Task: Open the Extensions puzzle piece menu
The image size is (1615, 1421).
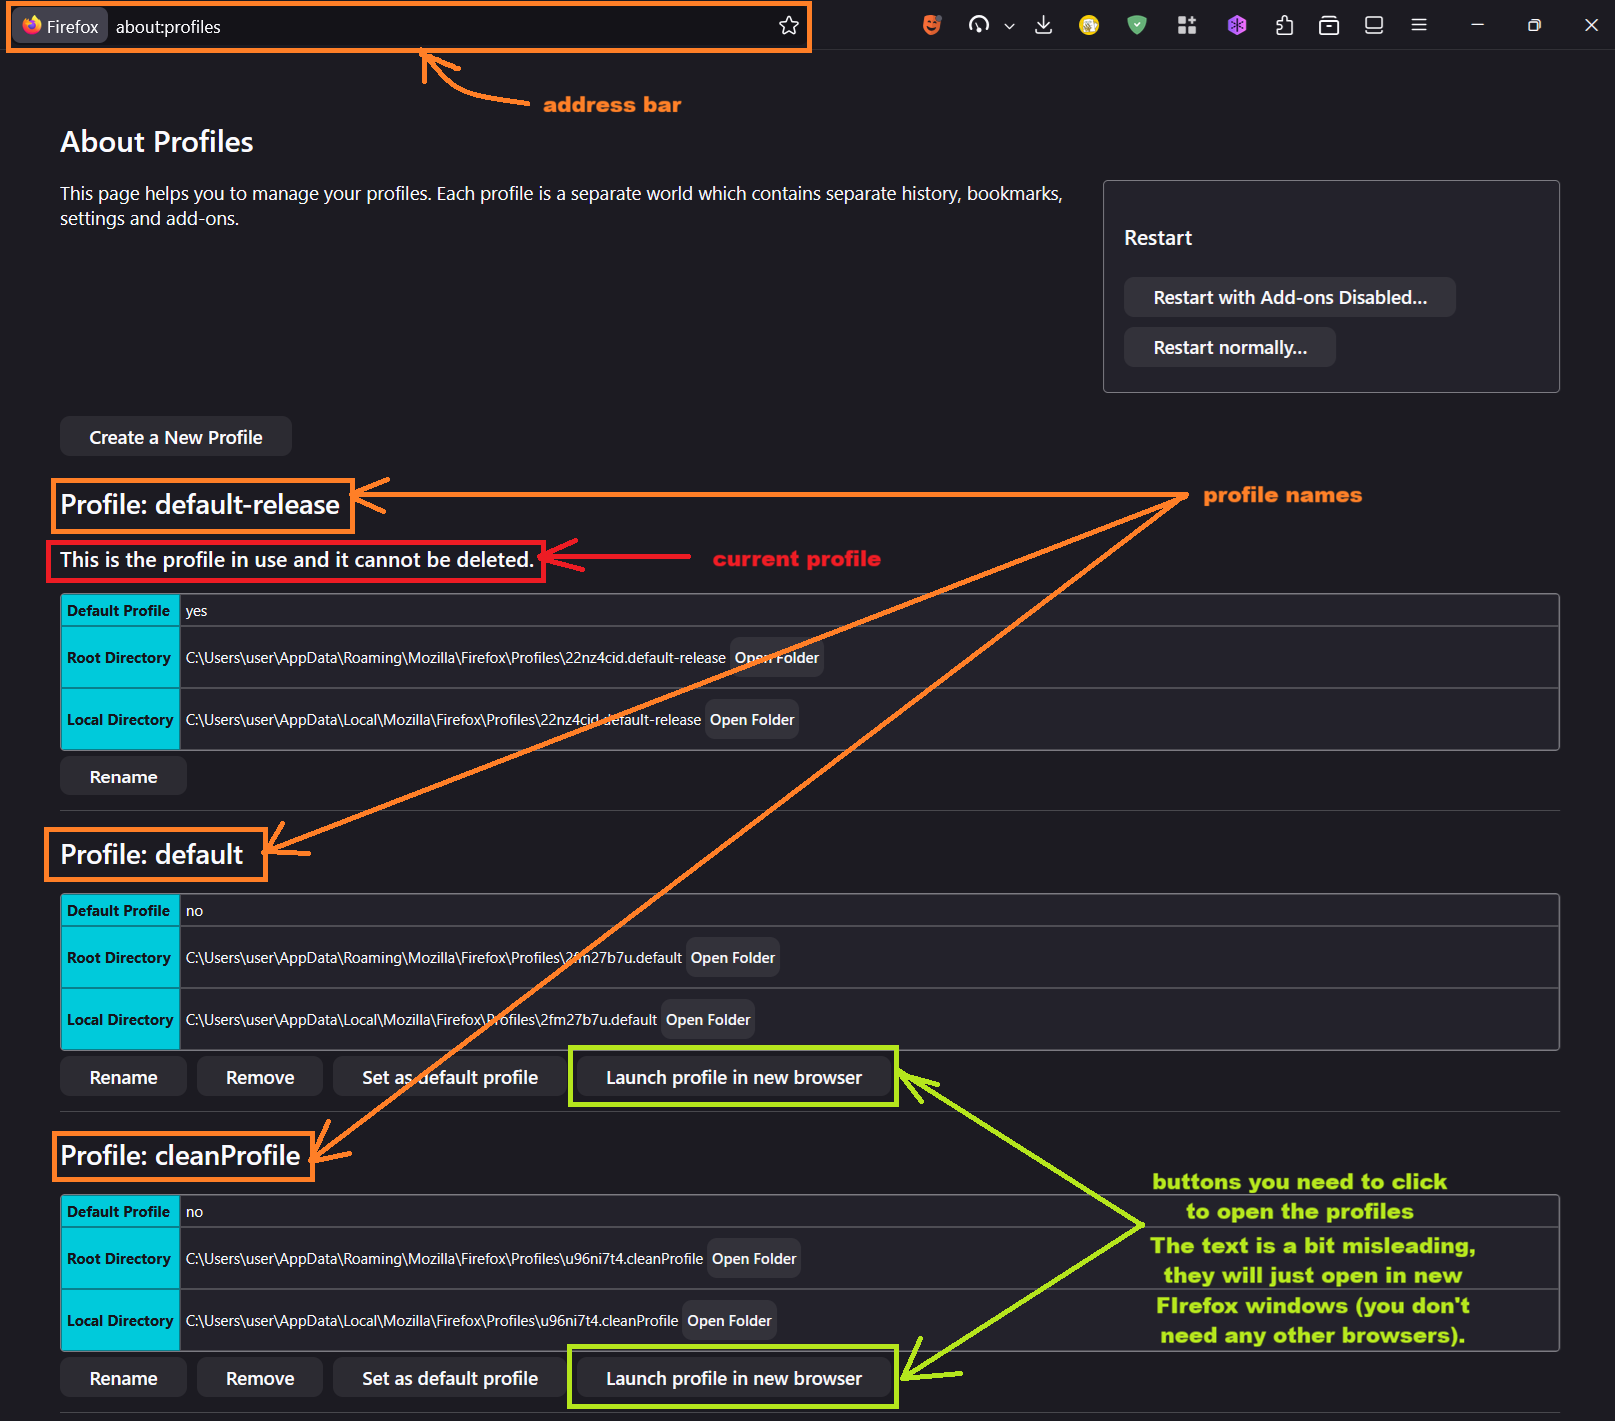Action: tap(1284, 25)
